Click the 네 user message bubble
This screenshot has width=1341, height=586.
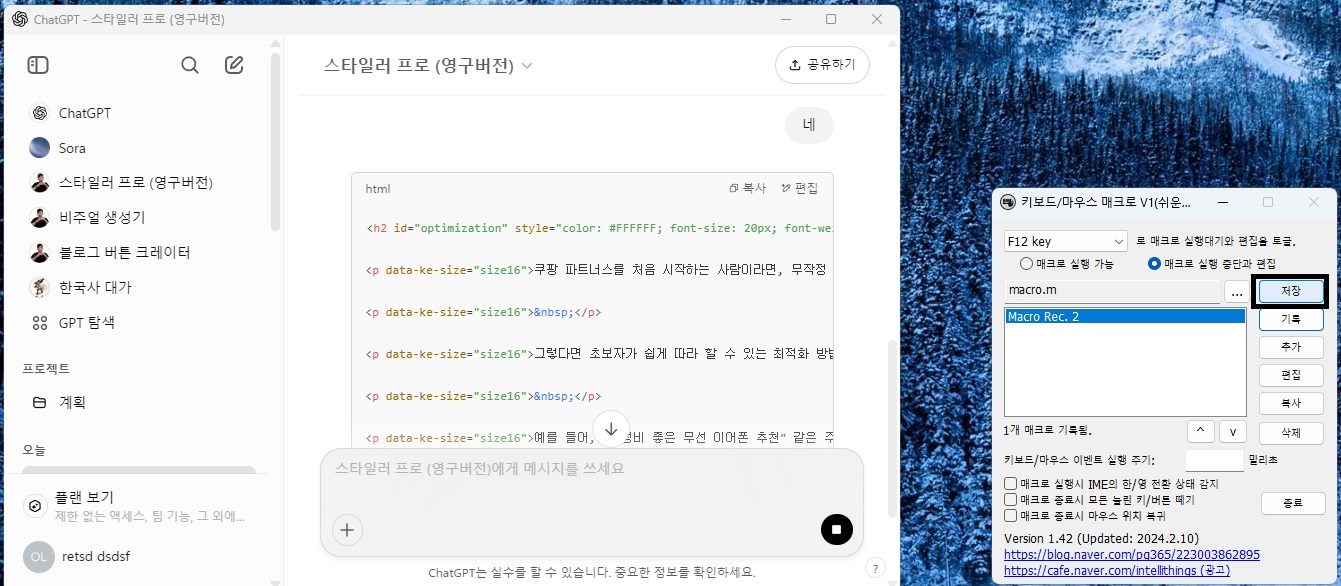(809, 125)
